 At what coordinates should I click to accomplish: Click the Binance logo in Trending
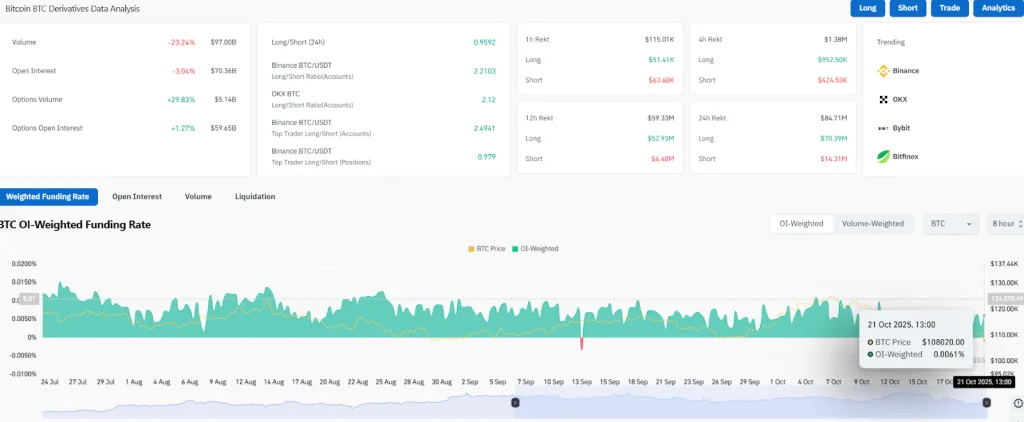(883, 71)
